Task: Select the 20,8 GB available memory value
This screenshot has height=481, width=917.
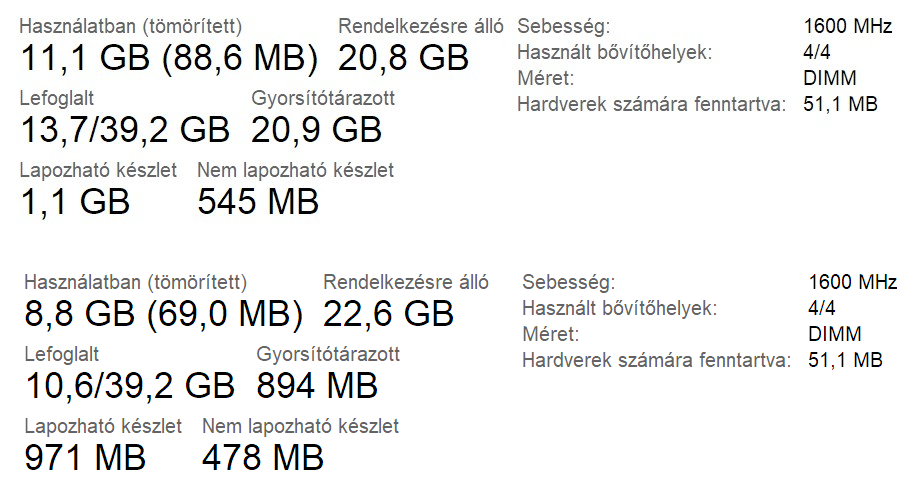Action: pos(403,59)
